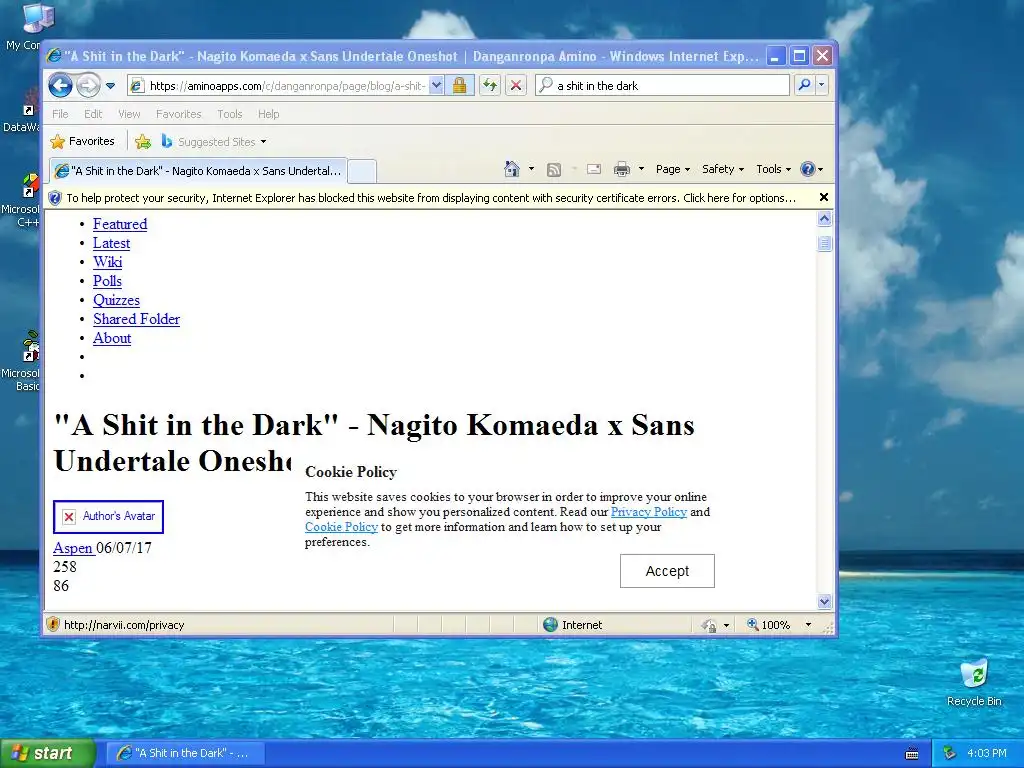The width and height of the screenshot is (1024, 768).
Task: Click the Help question mark icon
Action: coord(808,169)
